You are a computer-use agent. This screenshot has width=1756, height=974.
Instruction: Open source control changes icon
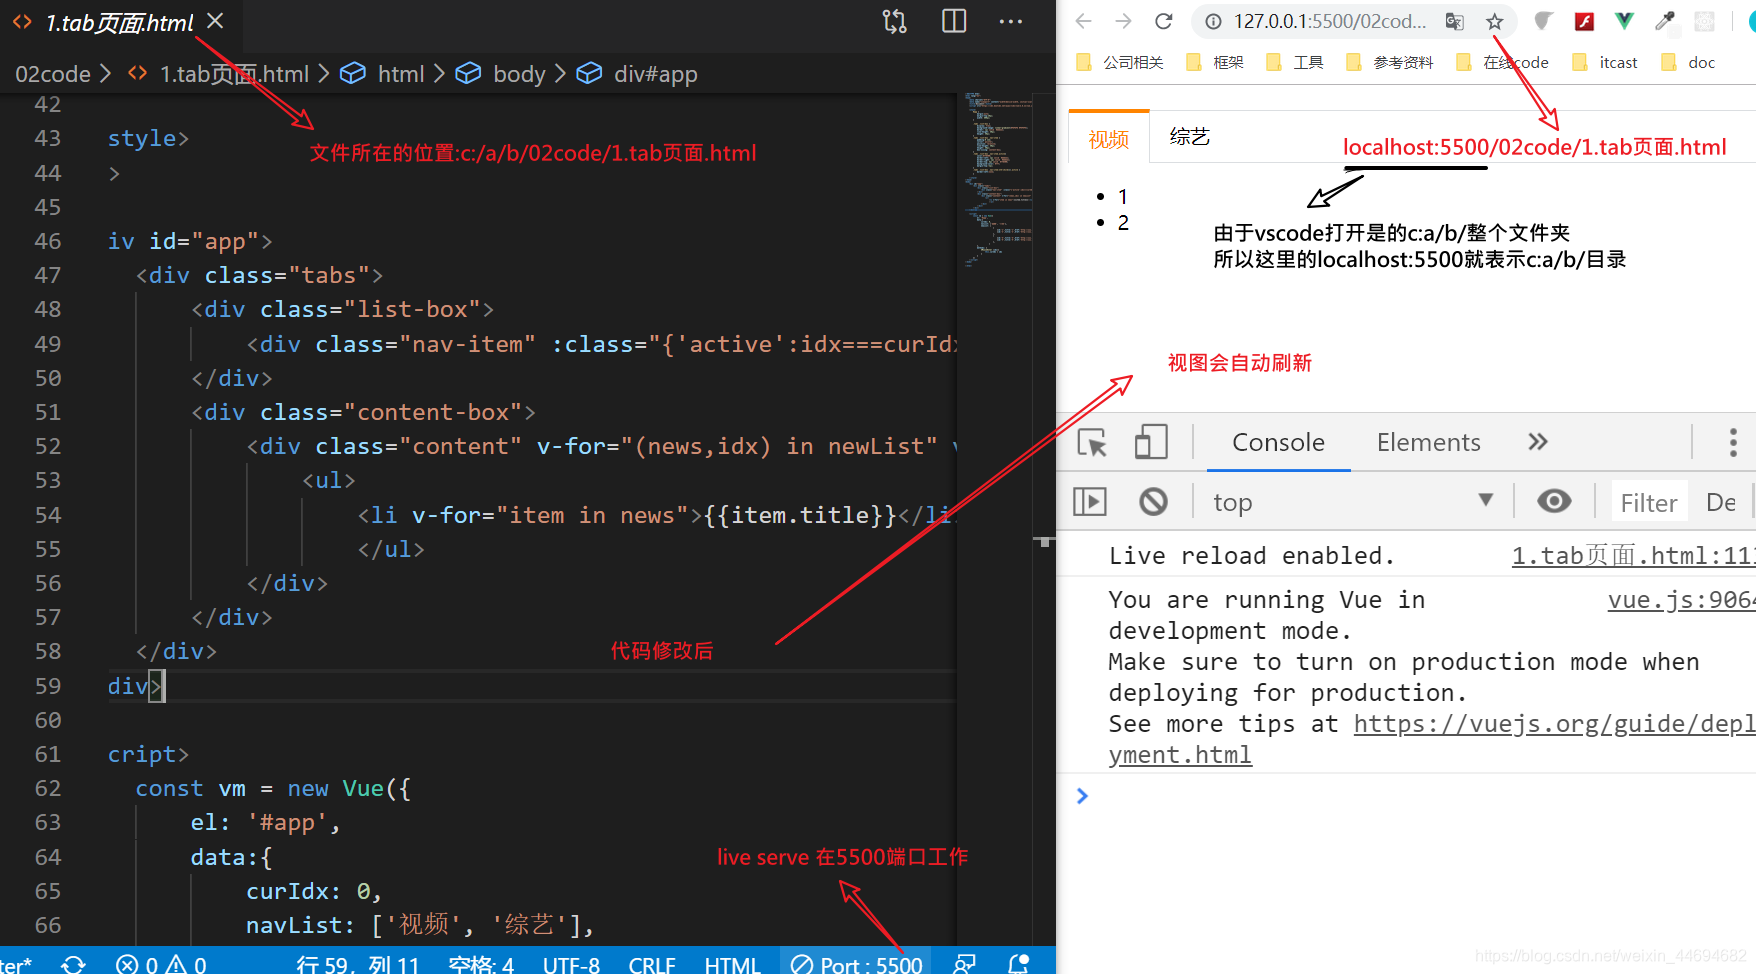click(895, 21)
